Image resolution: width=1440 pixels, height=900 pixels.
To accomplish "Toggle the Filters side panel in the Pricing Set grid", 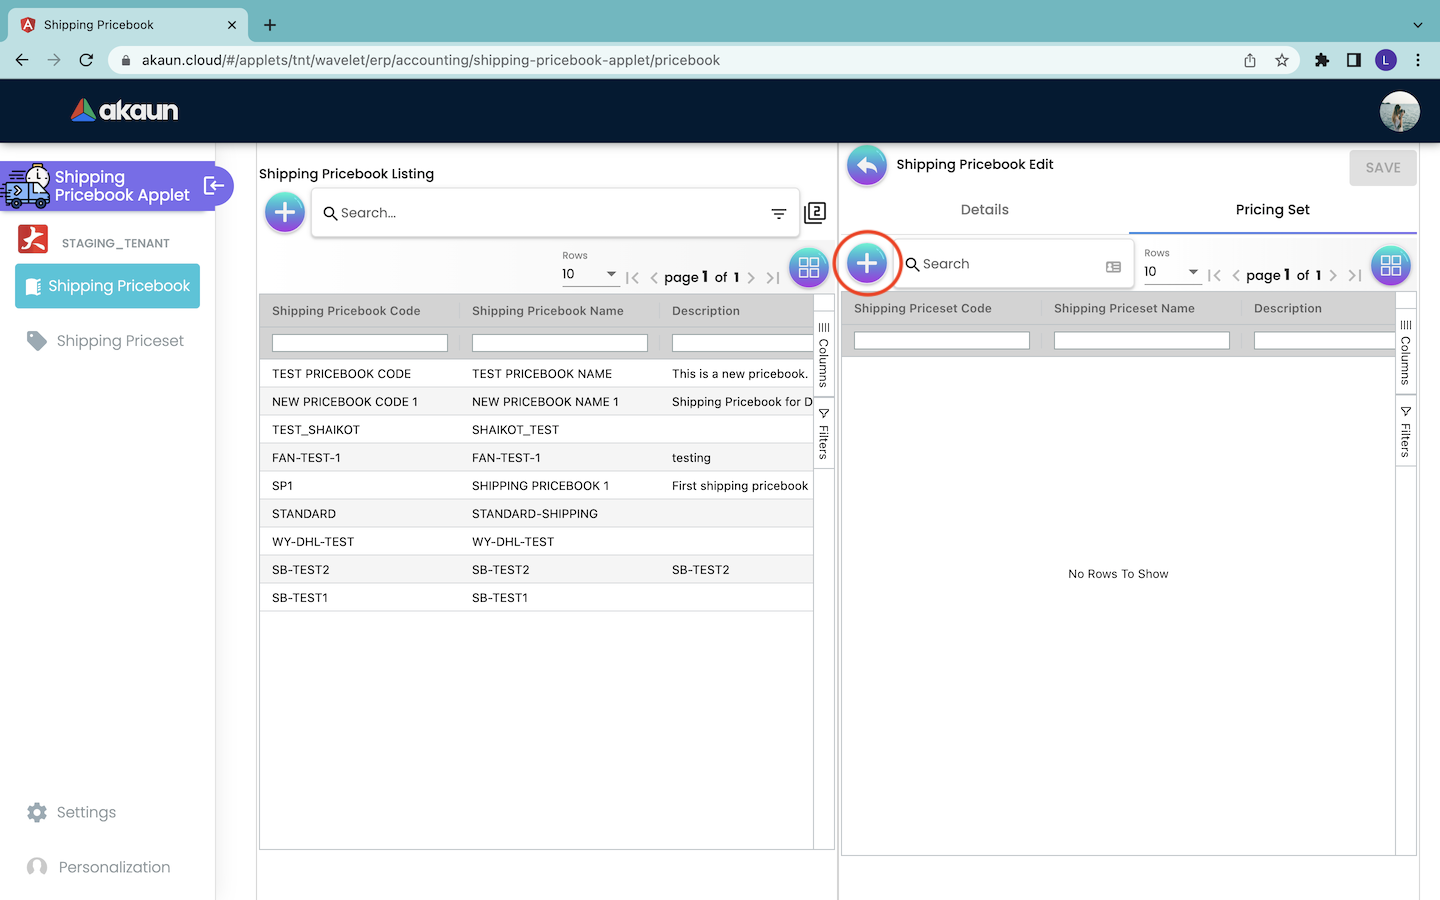I will [x=1406, y=430].
